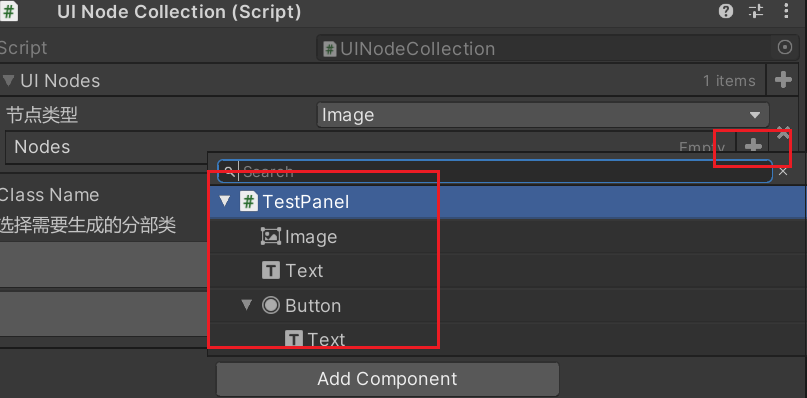The image size is (807, 398).
Task: Open the component help question mark icon
Action: pyautogui.click(x=726, y=11)
